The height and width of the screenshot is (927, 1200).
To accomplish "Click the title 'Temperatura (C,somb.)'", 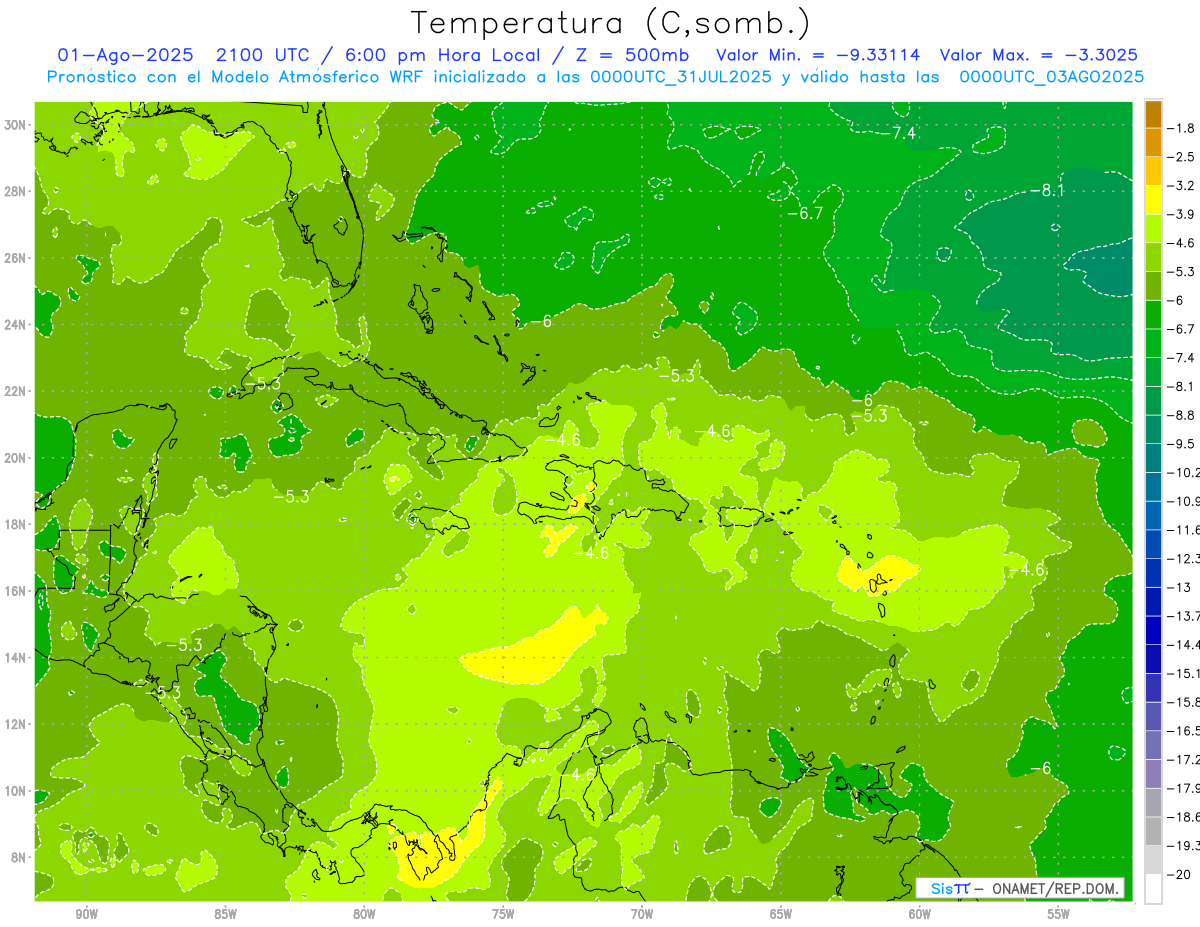I will click(x=611, y=23).
